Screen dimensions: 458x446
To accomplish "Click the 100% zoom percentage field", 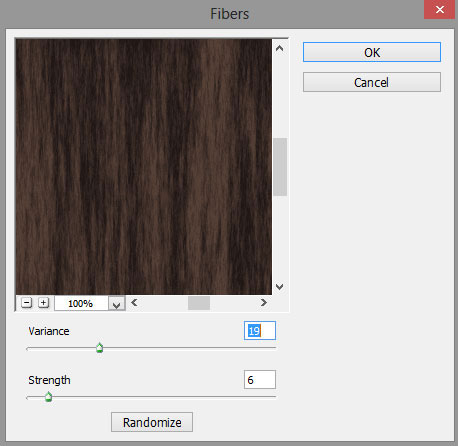I will point(81,303).
